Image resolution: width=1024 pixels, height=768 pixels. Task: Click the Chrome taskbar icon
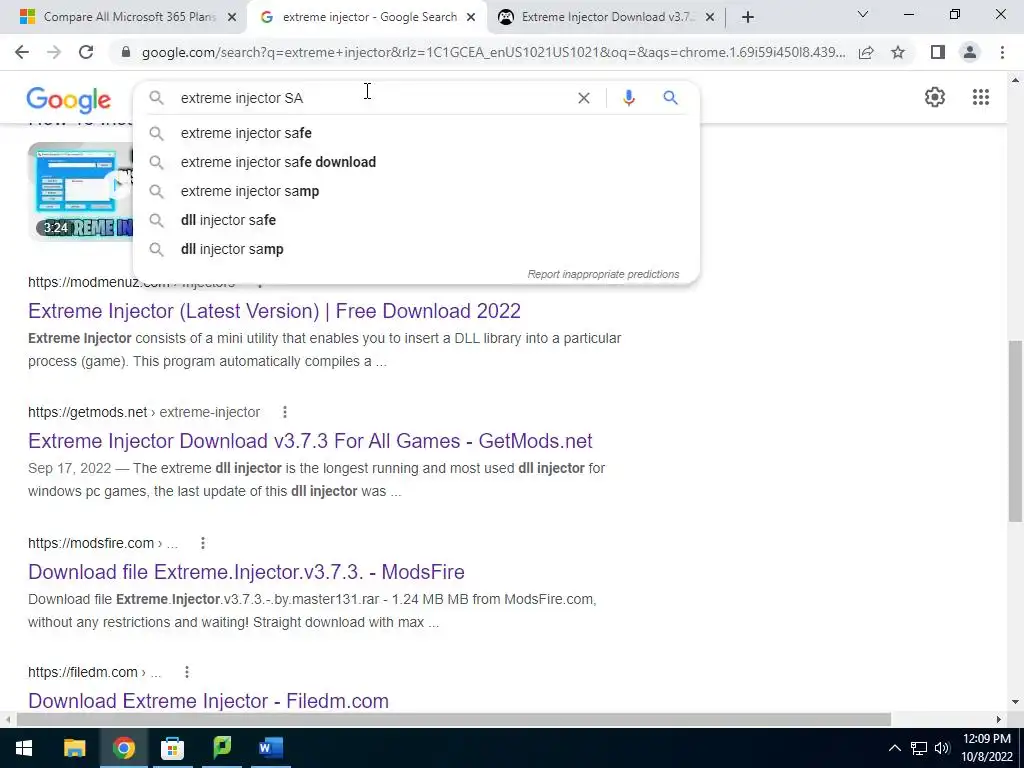coord(123,748)
